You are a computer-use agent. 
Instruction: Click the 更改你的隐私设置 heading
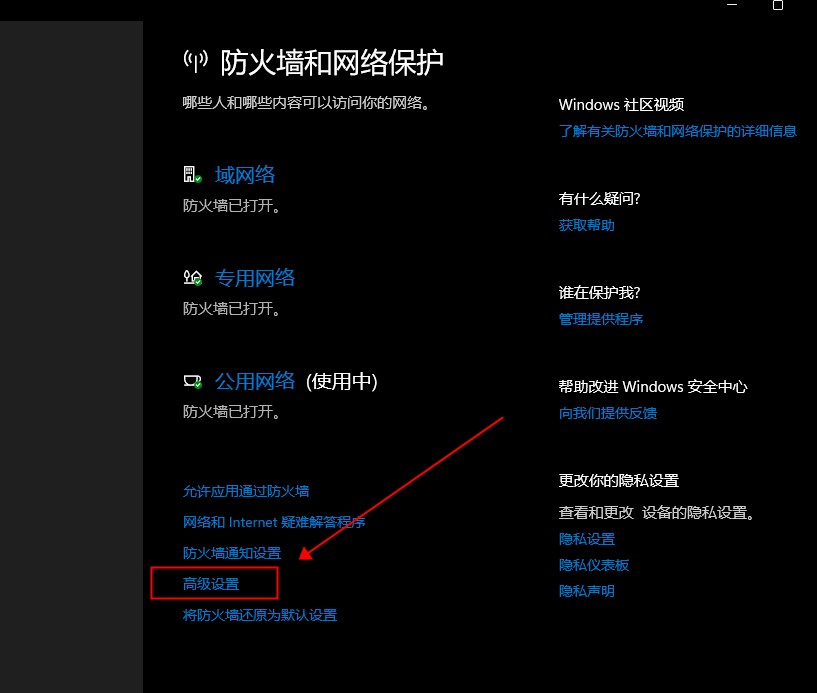tap(618, 481)
